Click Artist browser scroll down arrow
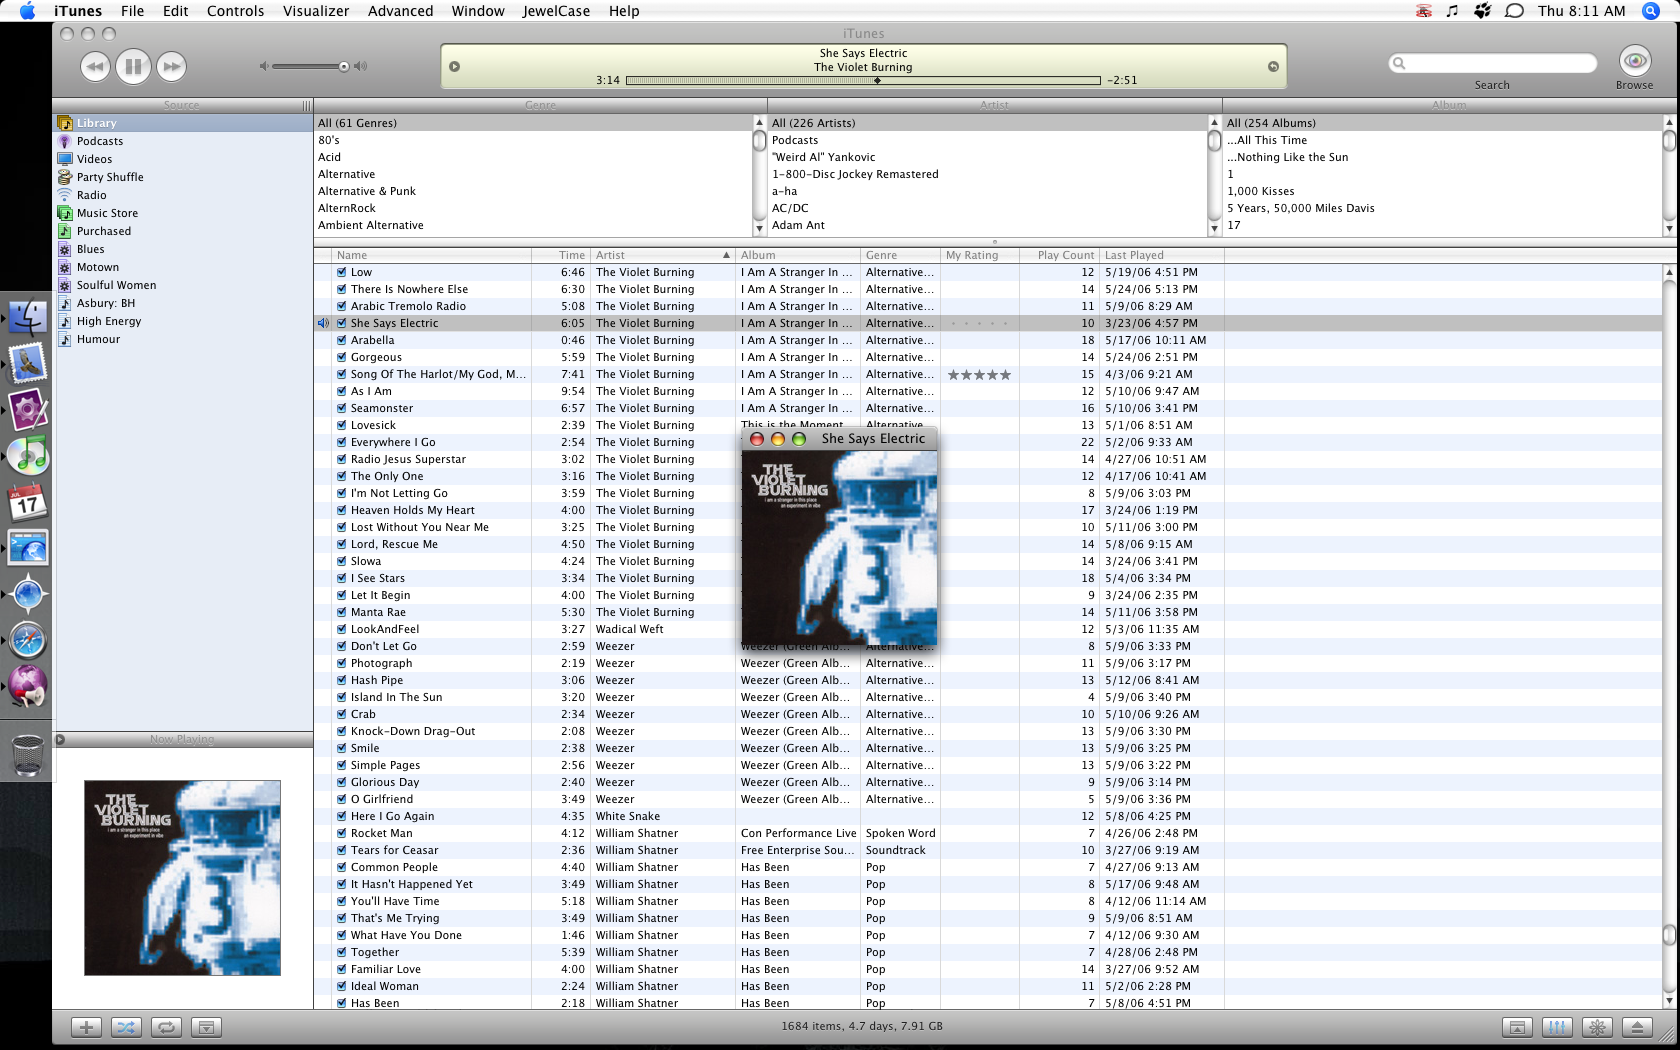The height and width of the screenshot is (1050, 1680). coord(1214,228)
